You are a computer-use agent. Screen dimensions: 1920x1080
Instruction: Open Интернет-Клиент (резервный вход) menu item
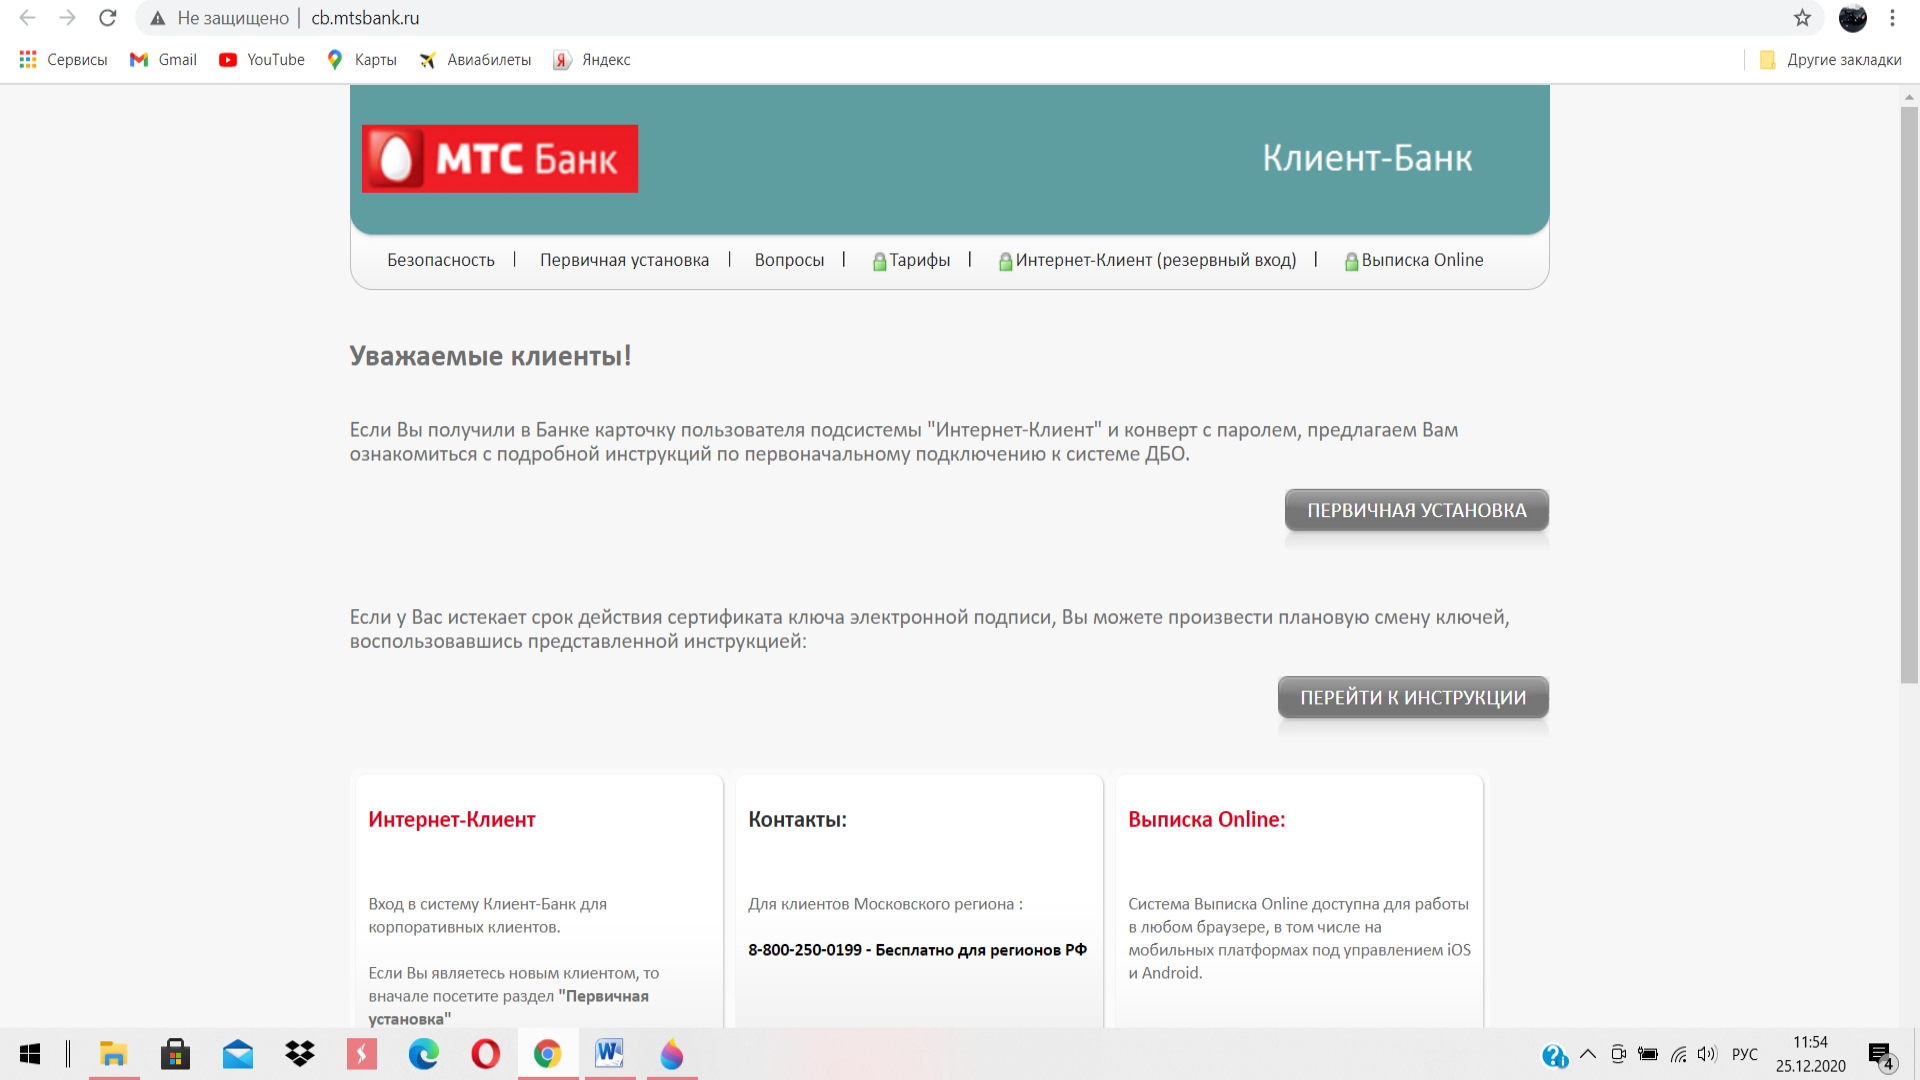click(1147, 260)
